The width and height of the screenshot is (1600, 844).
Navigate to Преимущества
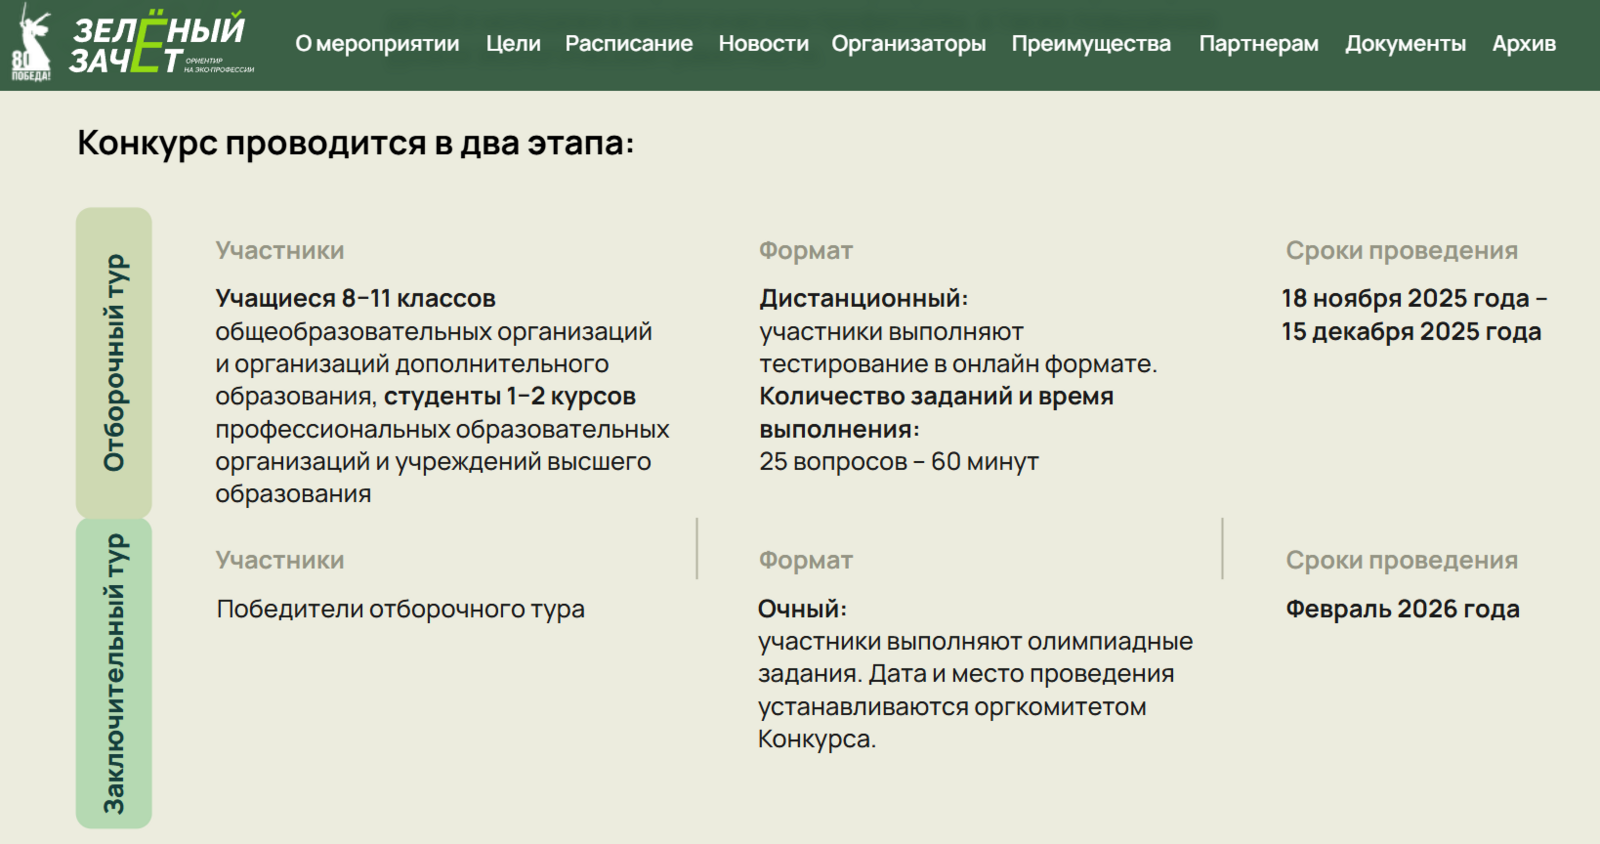tap(1091, 44)
